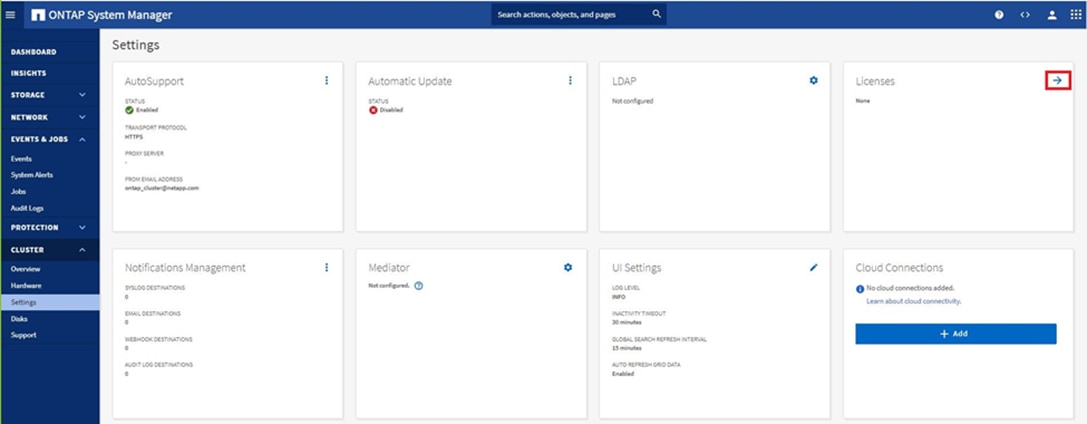Click the Cloud Connections card title
Viewport: 1087px width, 424px height.
899,267
